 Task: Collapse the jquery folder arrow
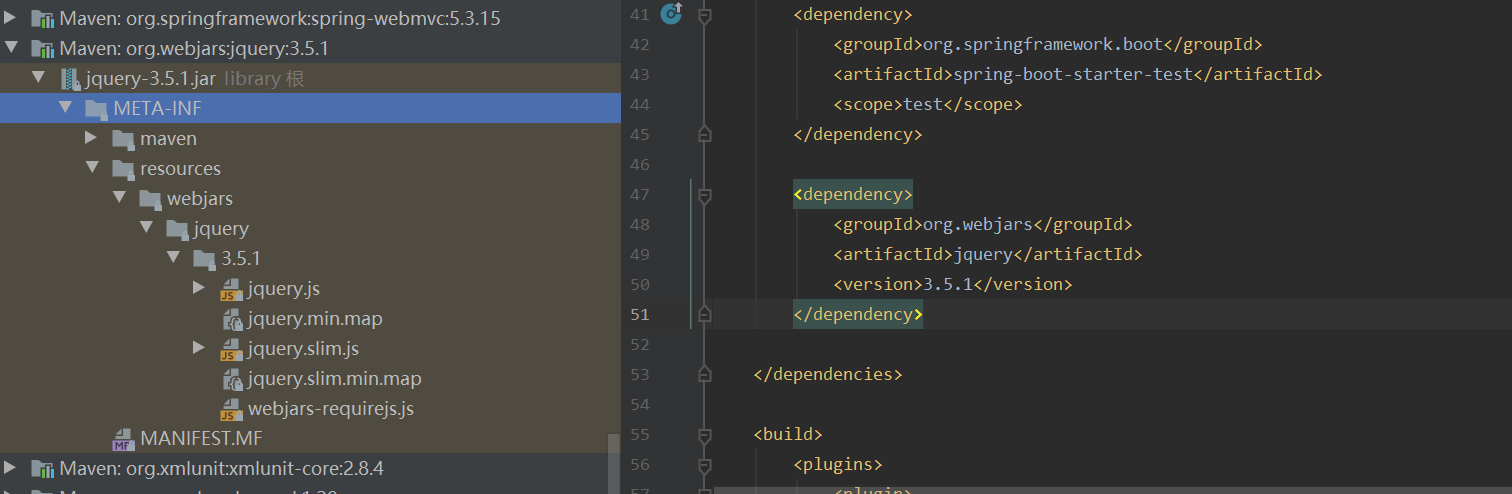tap(145, 228)
